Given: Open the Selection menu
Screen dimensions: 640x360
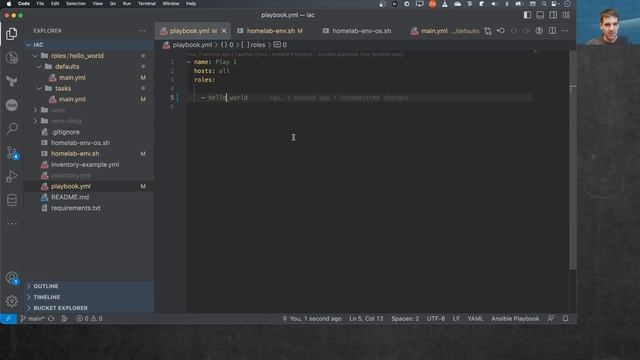Looking at the screenshot, I should [76, 4].
